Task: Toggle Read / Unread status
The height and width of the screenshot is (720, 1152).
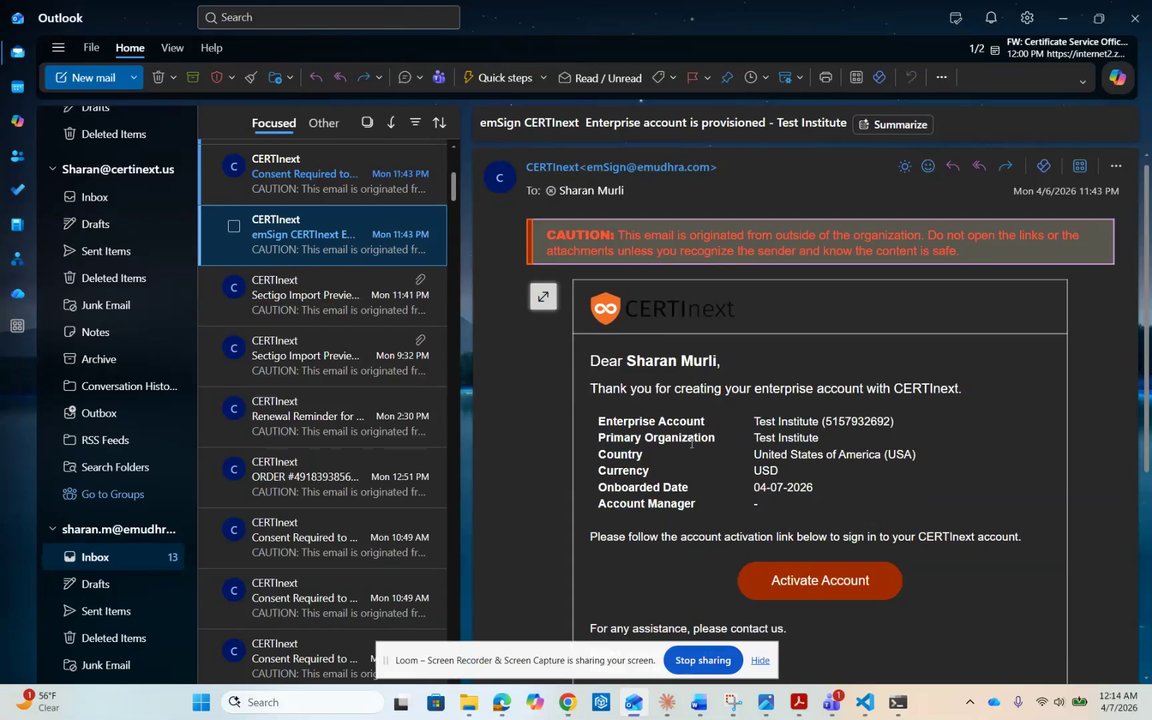Action: 600,77
